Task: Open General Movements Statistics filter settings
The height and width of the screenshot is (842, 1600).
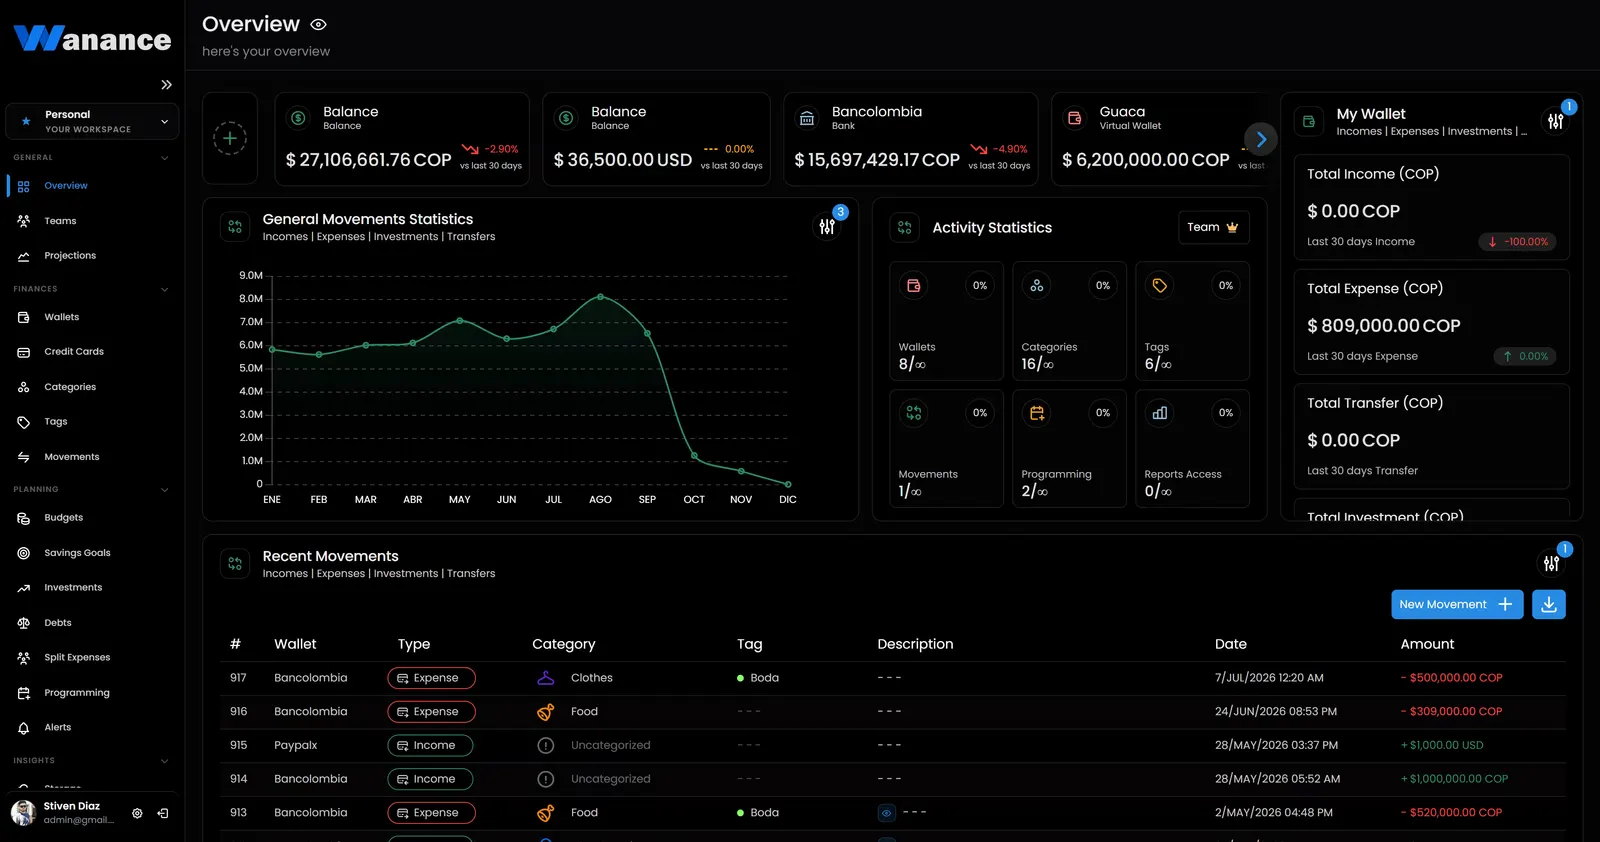Action: point(827,227)
